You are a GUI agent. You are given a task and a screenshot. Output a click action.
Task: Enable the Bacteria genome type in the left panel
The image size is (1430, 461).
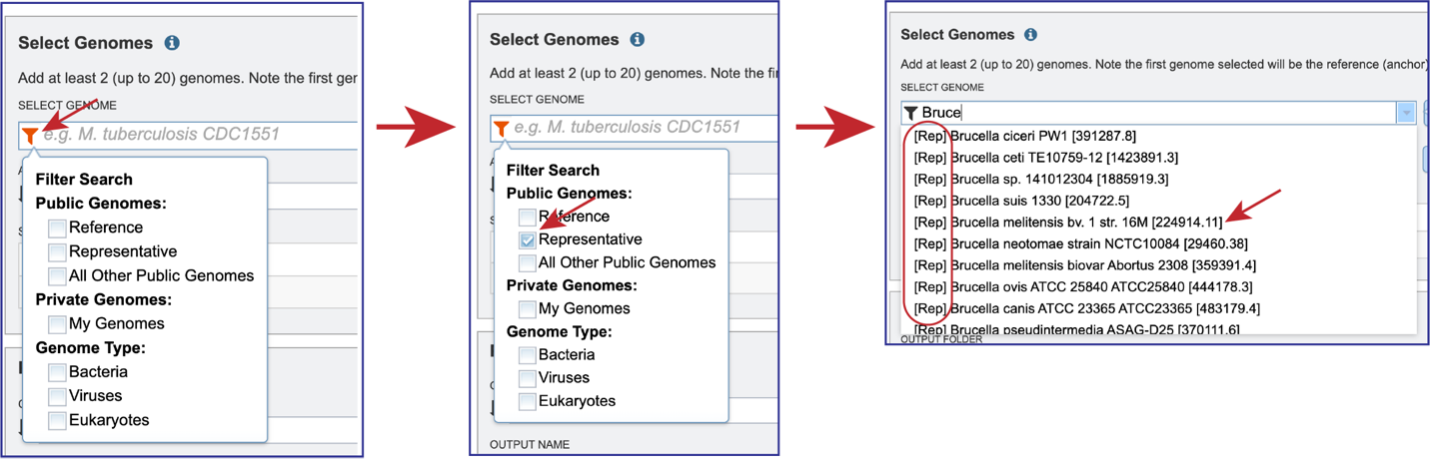pyautogui.click(x=57, y=372)
